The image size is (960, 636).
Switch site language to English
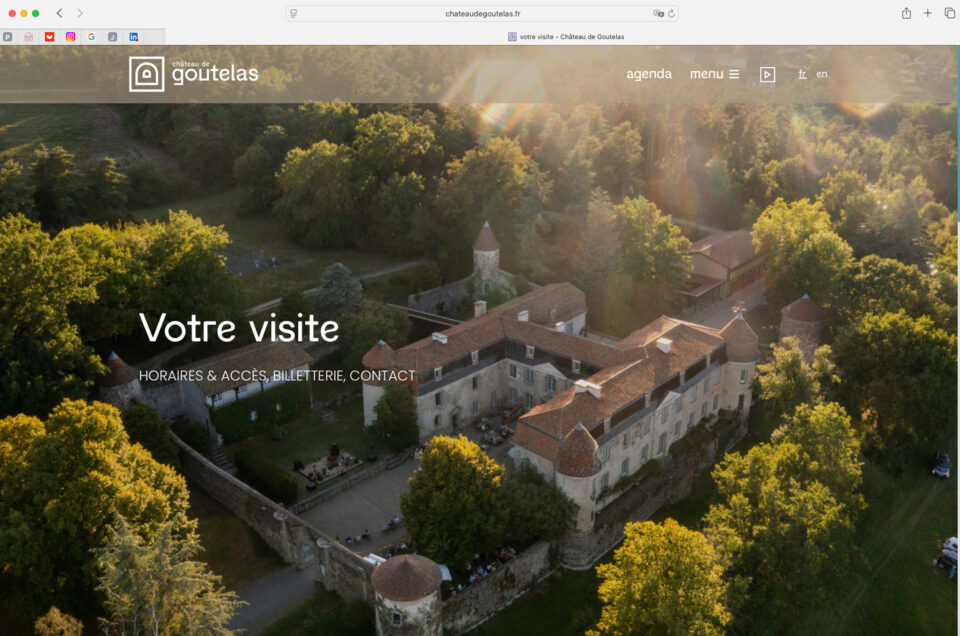click(822, 74)
